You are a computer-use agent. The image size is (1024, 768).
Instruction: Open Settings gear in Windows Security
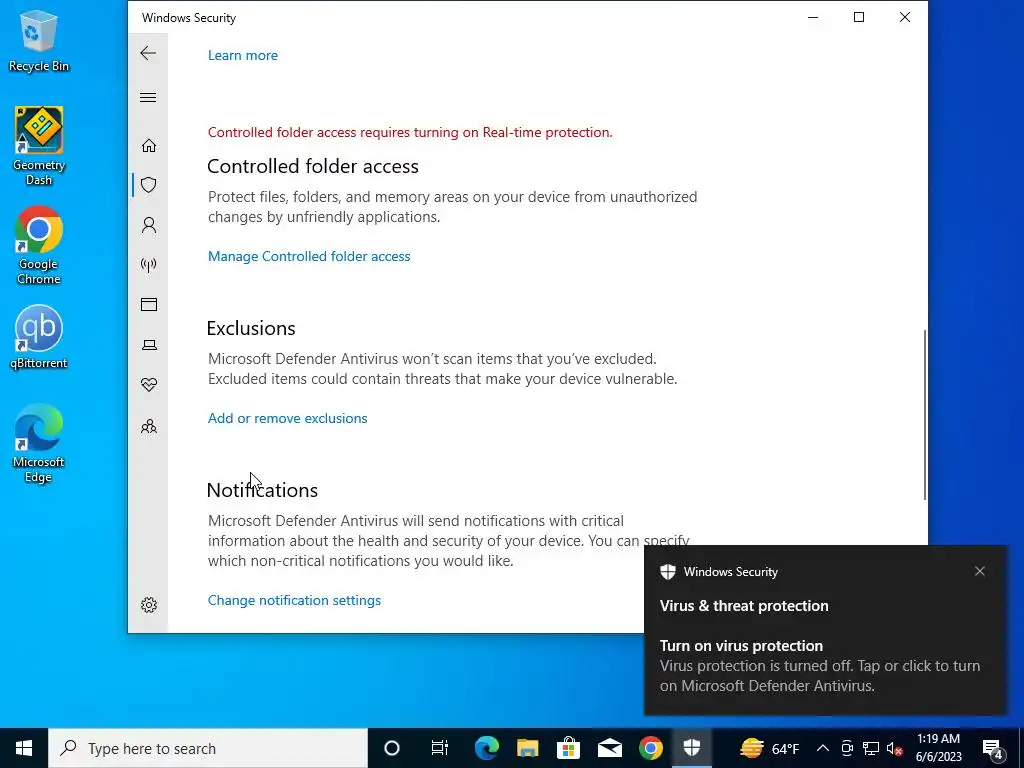[x=149, y=605]
